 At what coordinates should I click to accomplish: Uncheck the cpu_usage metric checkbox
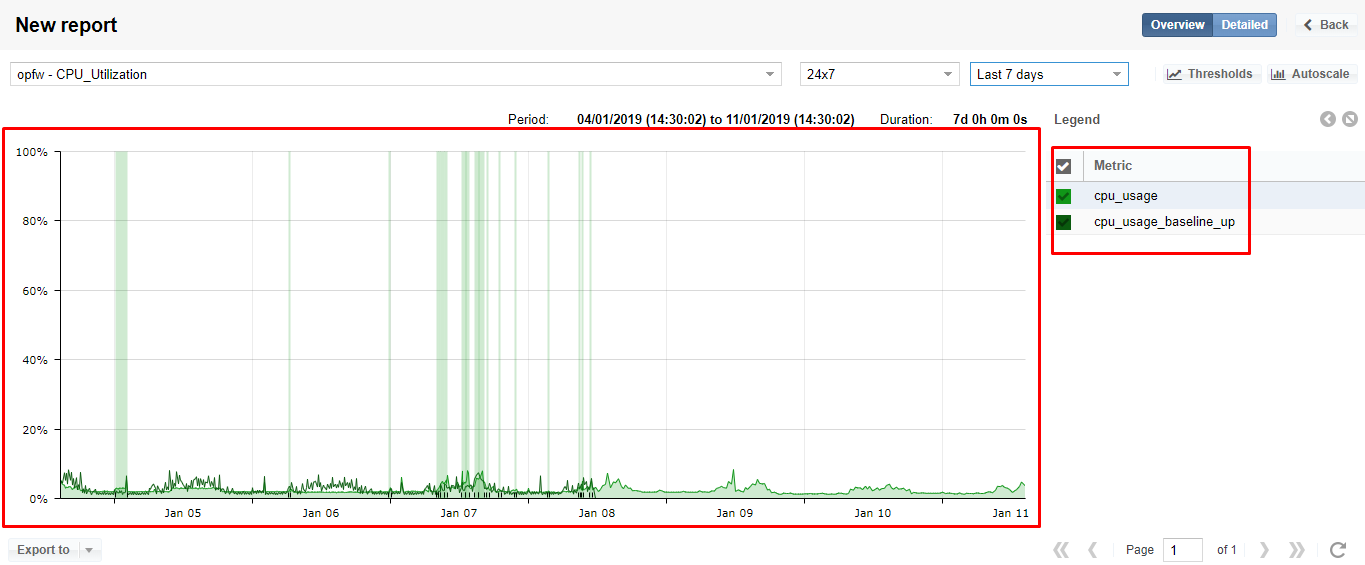[x=1064, y=196]
